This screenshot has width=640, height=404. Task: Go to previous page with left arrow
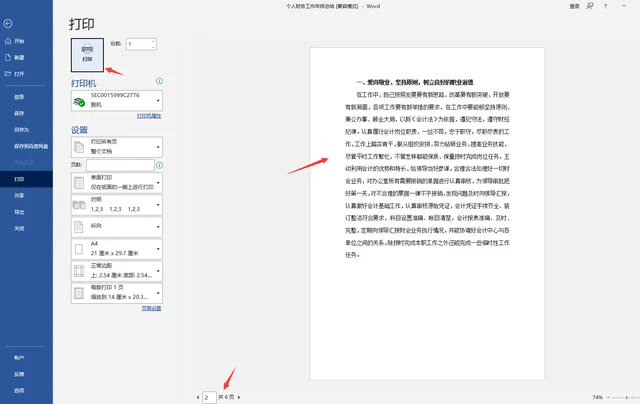[198, 397]
